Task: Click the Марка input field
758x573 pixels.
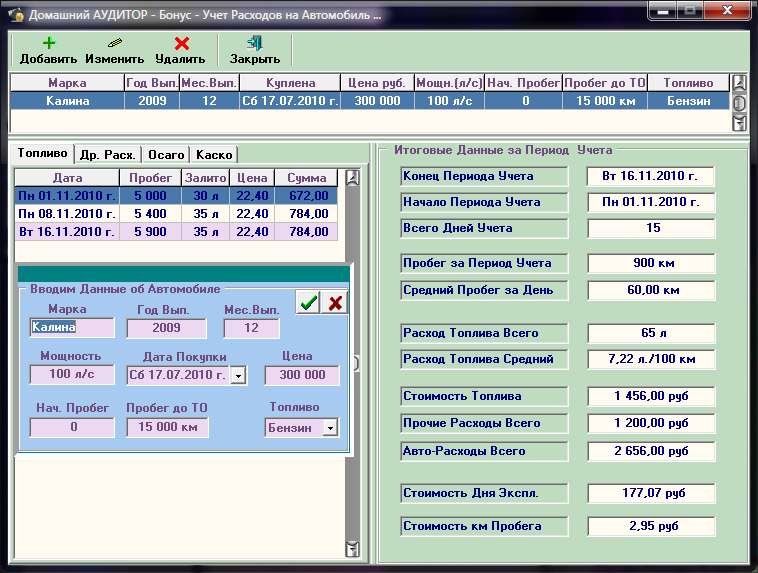Action: [x=72, y=327]
